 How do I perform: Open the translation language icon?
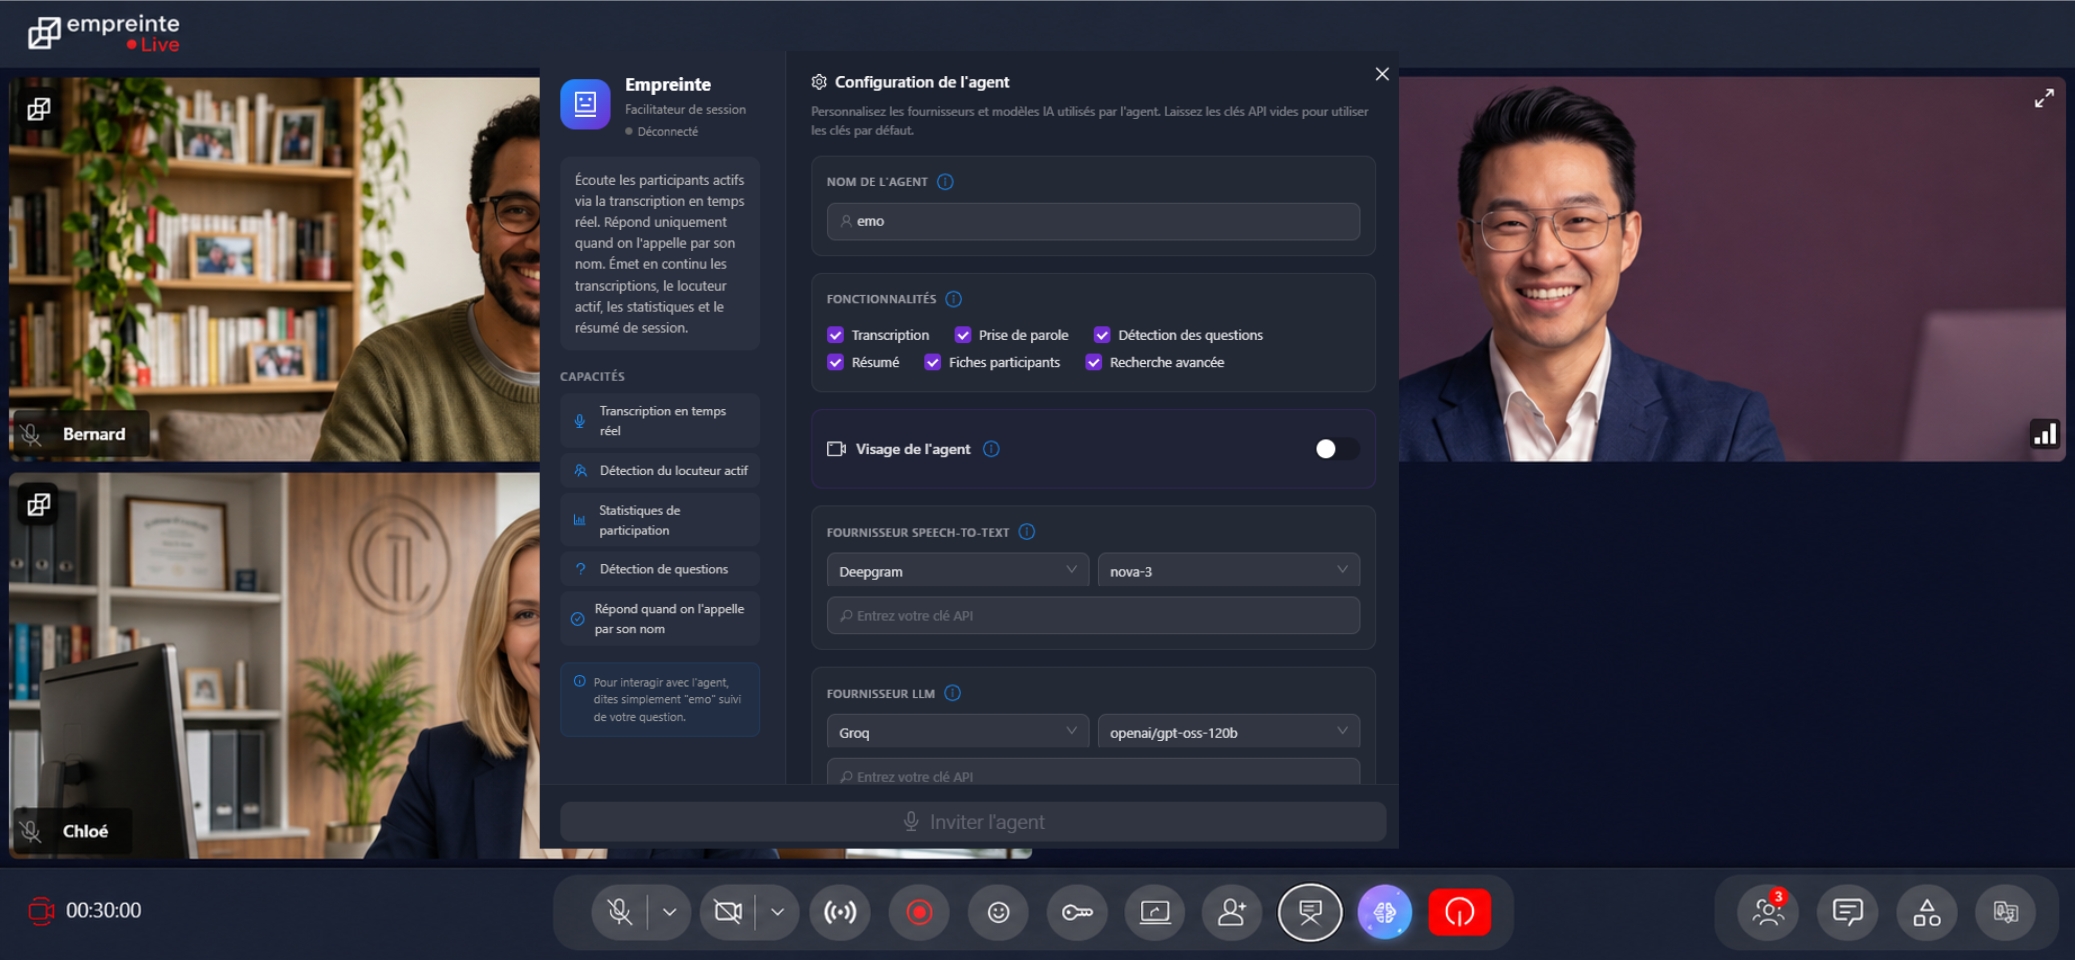[2006, 912]
